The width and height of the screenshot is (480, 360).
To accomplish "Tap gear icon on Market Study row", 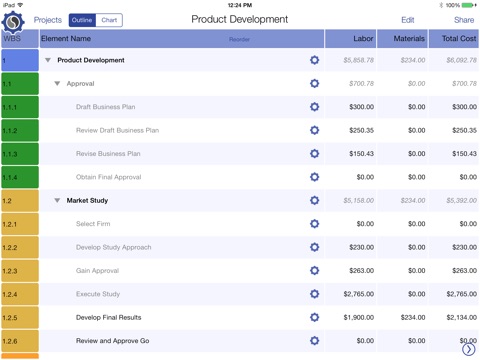I will tap(314, 200).
